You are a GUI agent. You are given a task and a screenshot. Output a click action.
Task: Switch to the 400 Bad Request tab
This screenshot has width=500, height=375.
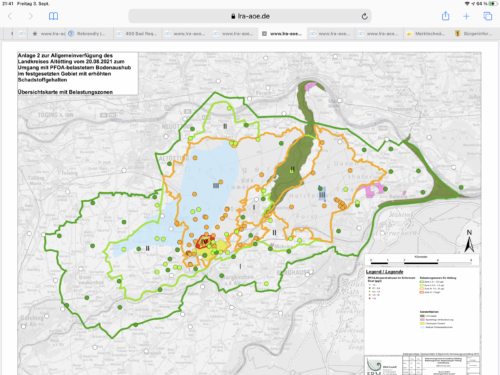[138, 34]
